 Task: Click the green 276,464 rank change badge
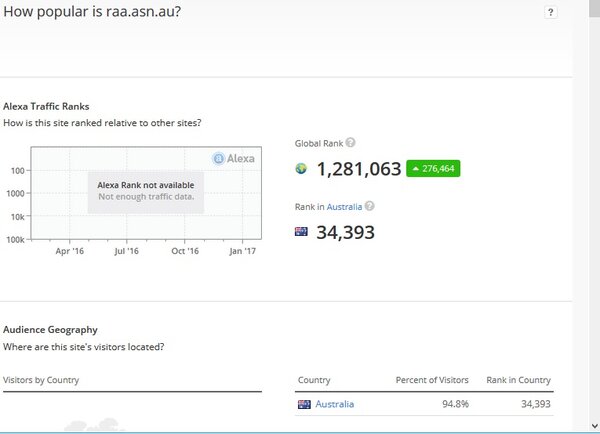click(x=433, y=169)
